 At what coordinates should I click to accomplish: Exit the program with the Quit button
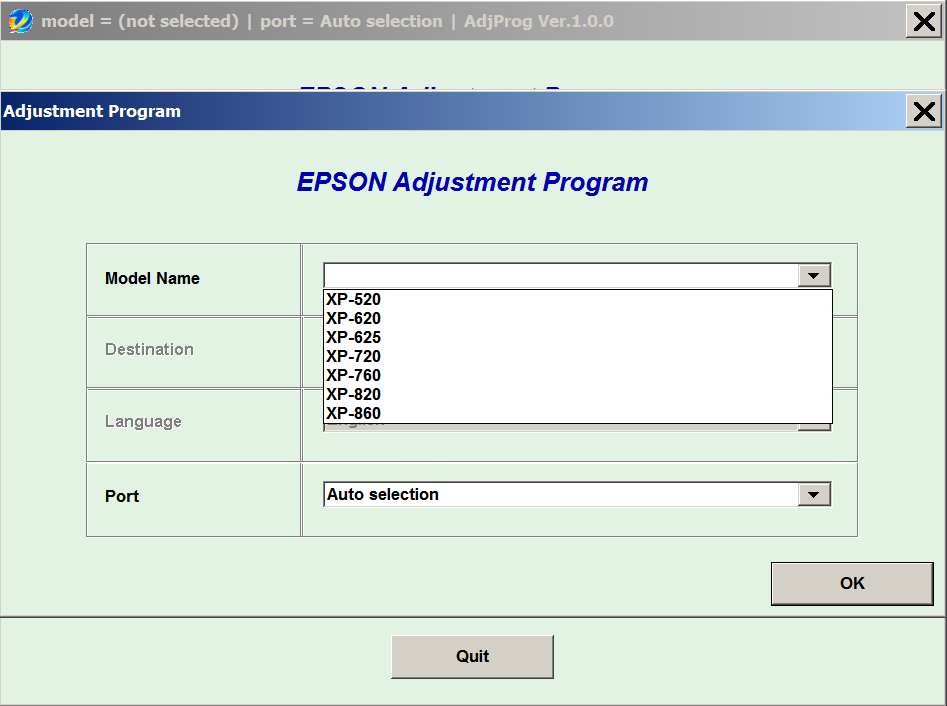(472, 656)
